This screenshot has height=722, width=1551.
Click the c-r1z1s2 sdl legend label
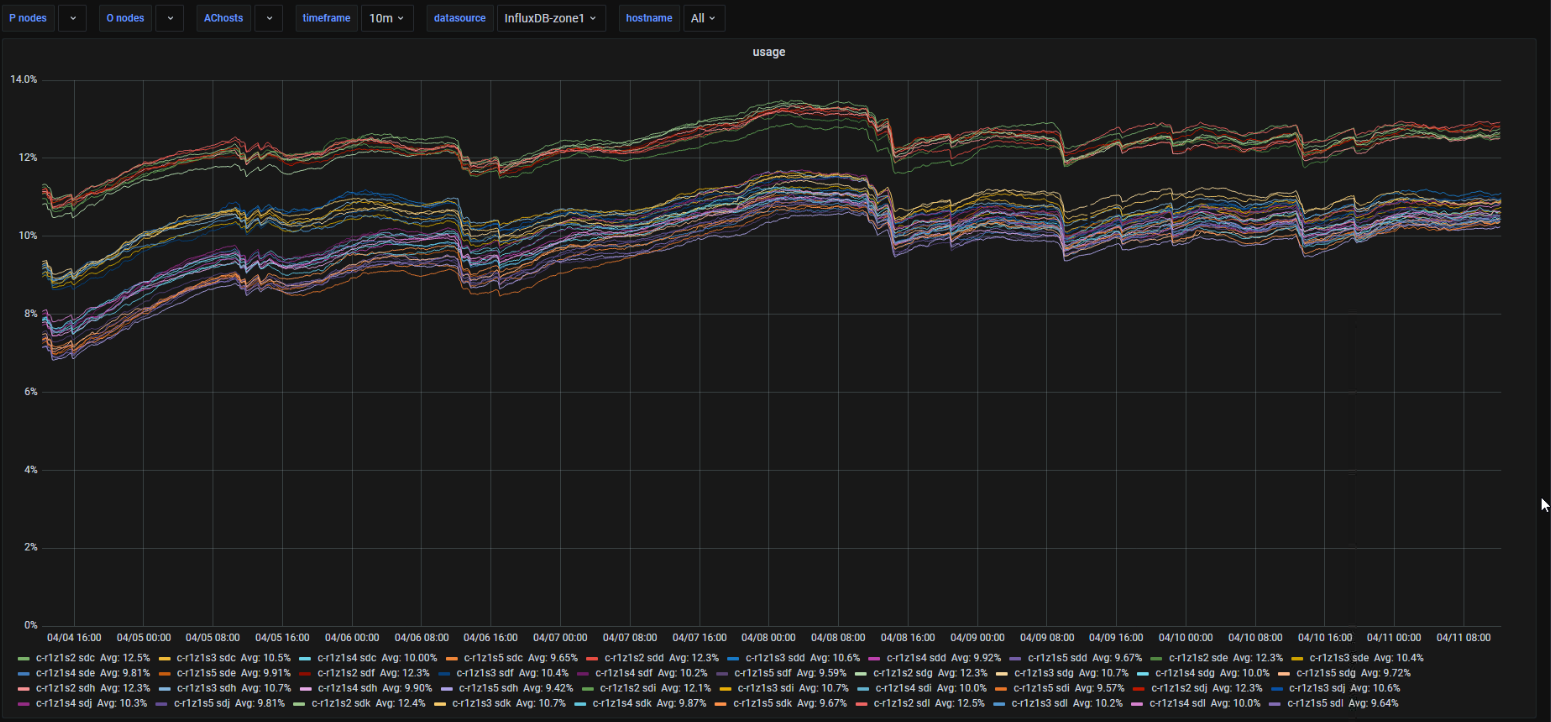pyautogui.click(x=905, y=704)
